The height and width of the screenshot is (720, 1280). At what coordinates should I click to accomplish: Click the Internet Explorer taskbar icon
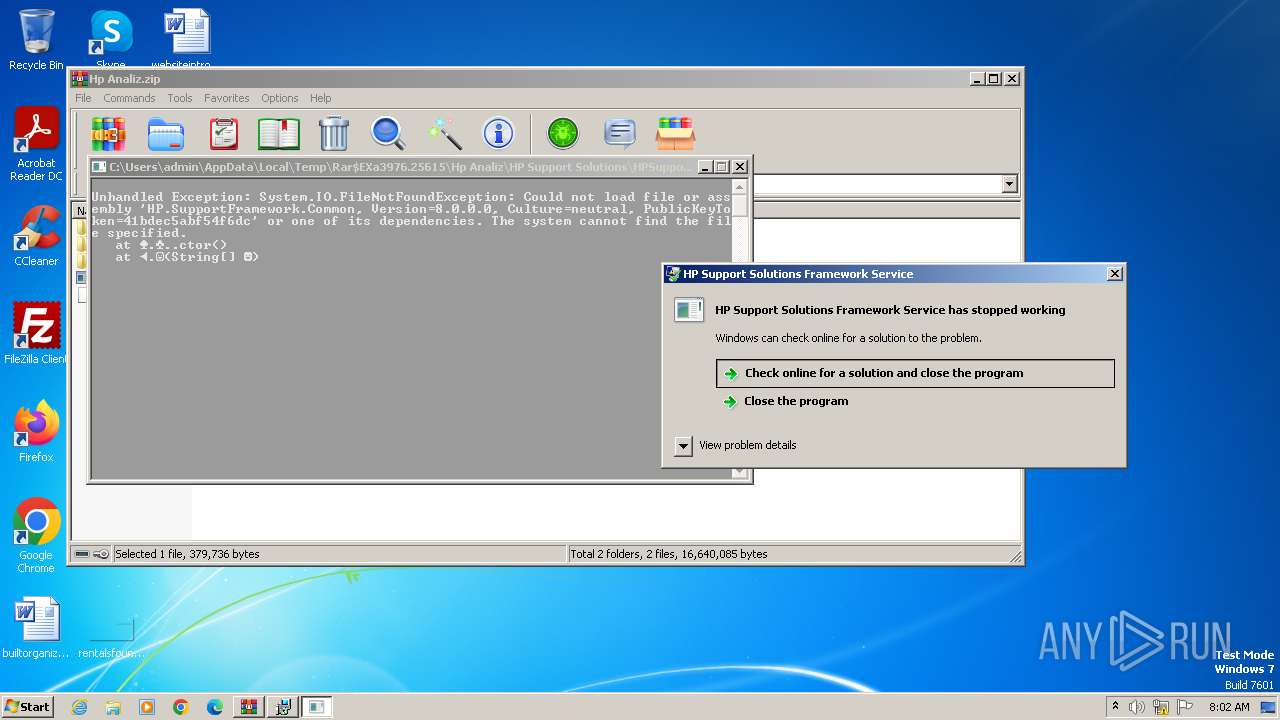coord(79,707)
